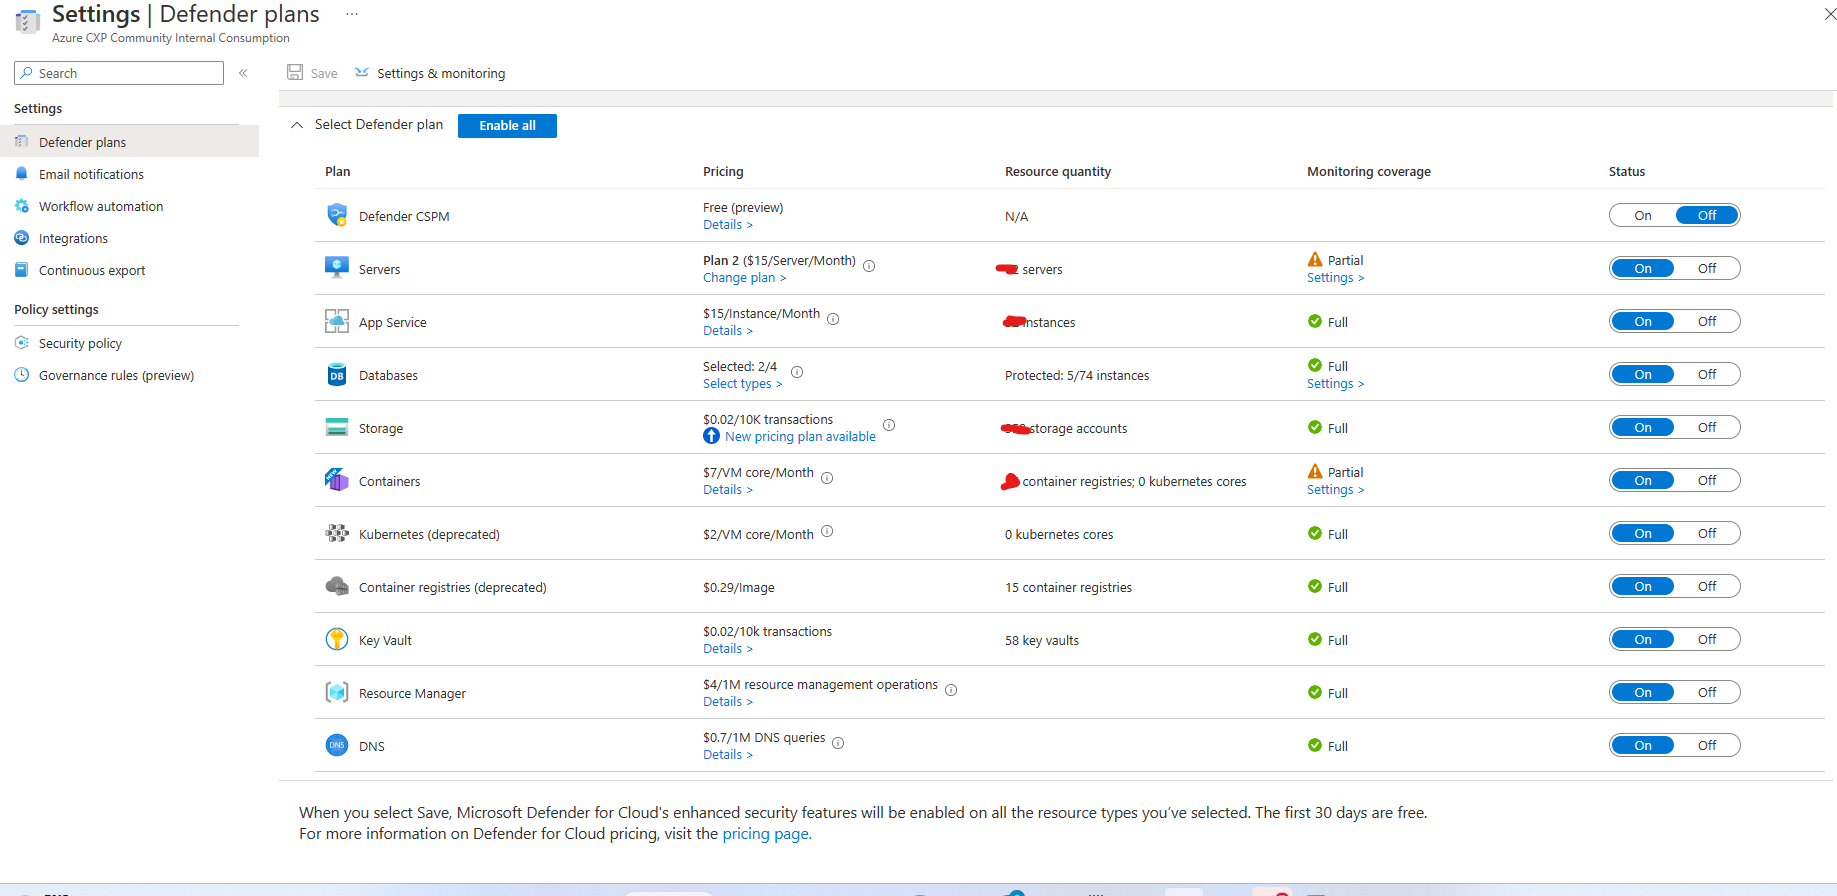Image resolution: width=1837 pixels, height=896 pixels.
Task: Open Security policy page
Action: 130,343
